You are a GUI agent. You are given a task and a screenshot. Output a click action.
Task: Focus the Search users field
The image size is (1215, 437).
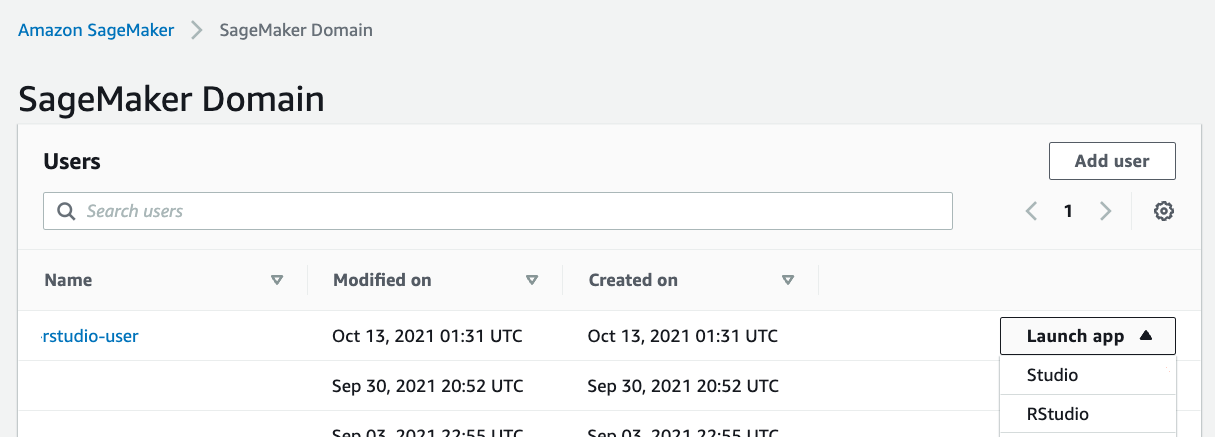(x=498, y=211)
